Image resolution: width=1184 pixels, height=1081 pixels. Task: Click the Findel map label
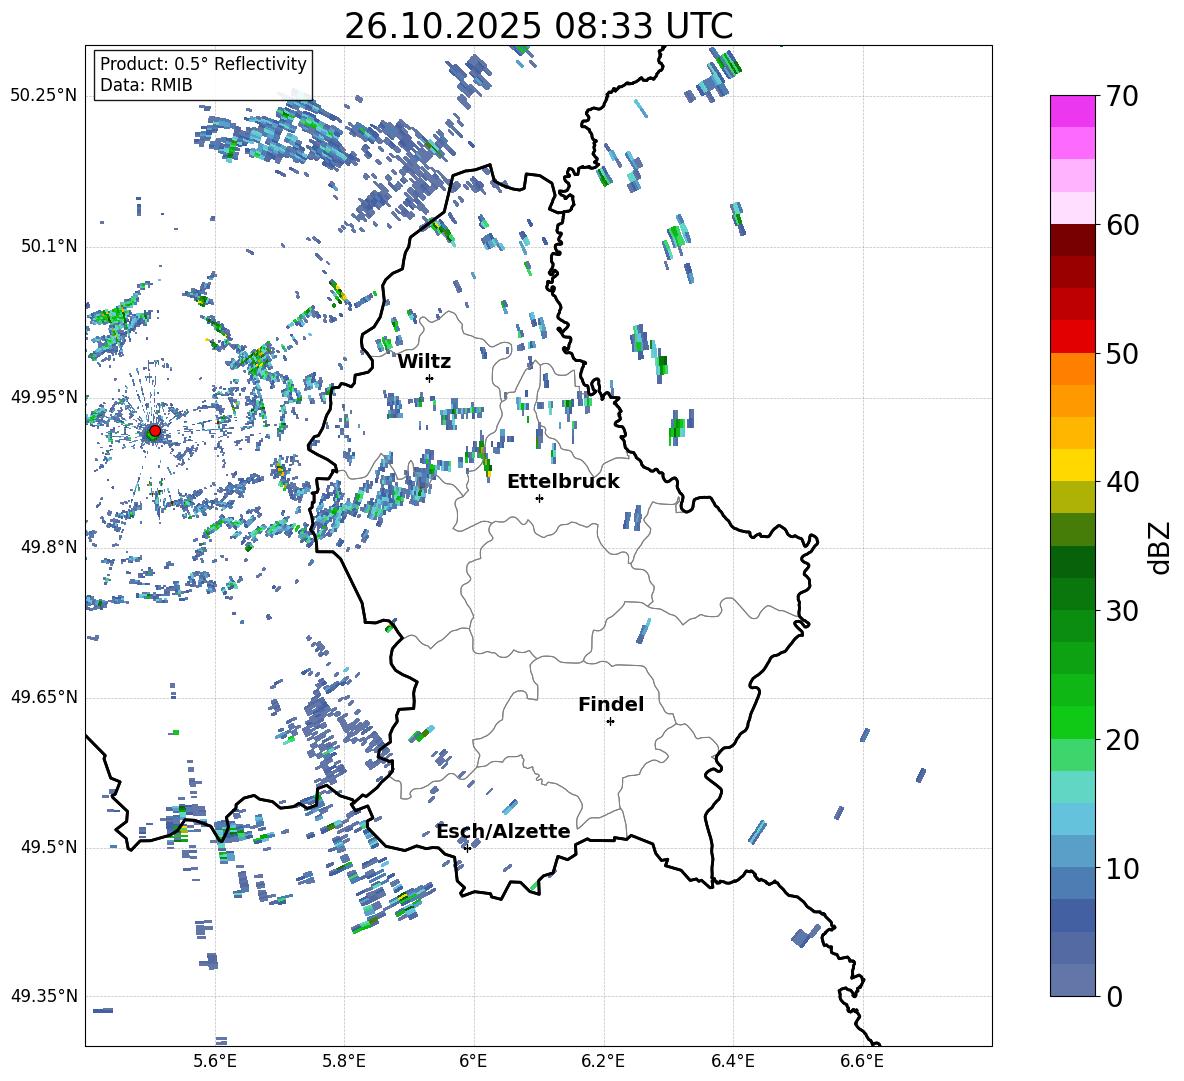(x=611, y=704)
